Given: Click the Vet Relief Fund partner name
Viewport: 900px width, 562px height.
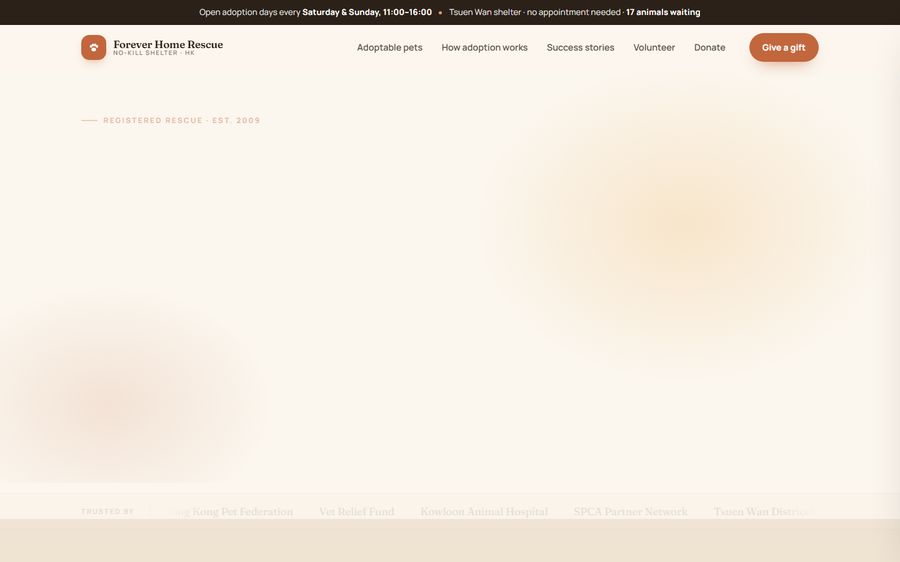Looking at the screenshot, I should coord(356,511).
